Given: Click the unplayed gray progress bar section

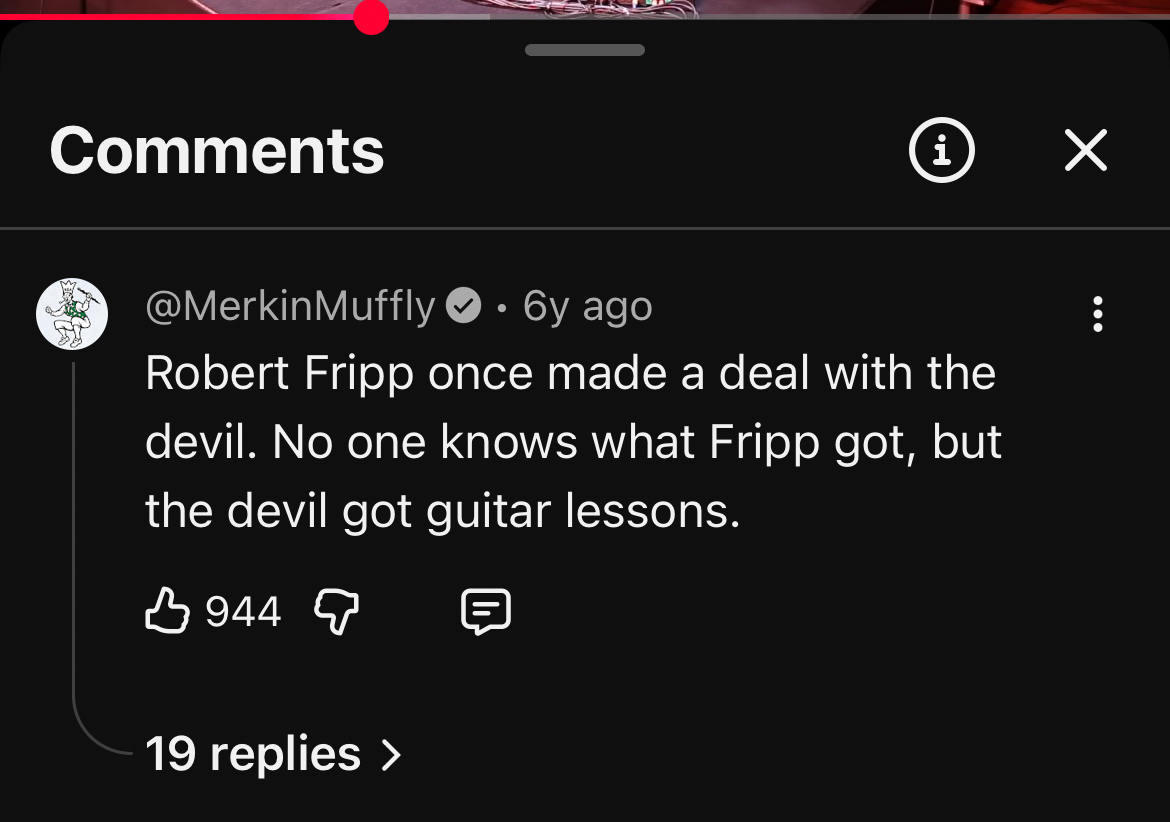Looking at the screenshot, I should [780, 17].
